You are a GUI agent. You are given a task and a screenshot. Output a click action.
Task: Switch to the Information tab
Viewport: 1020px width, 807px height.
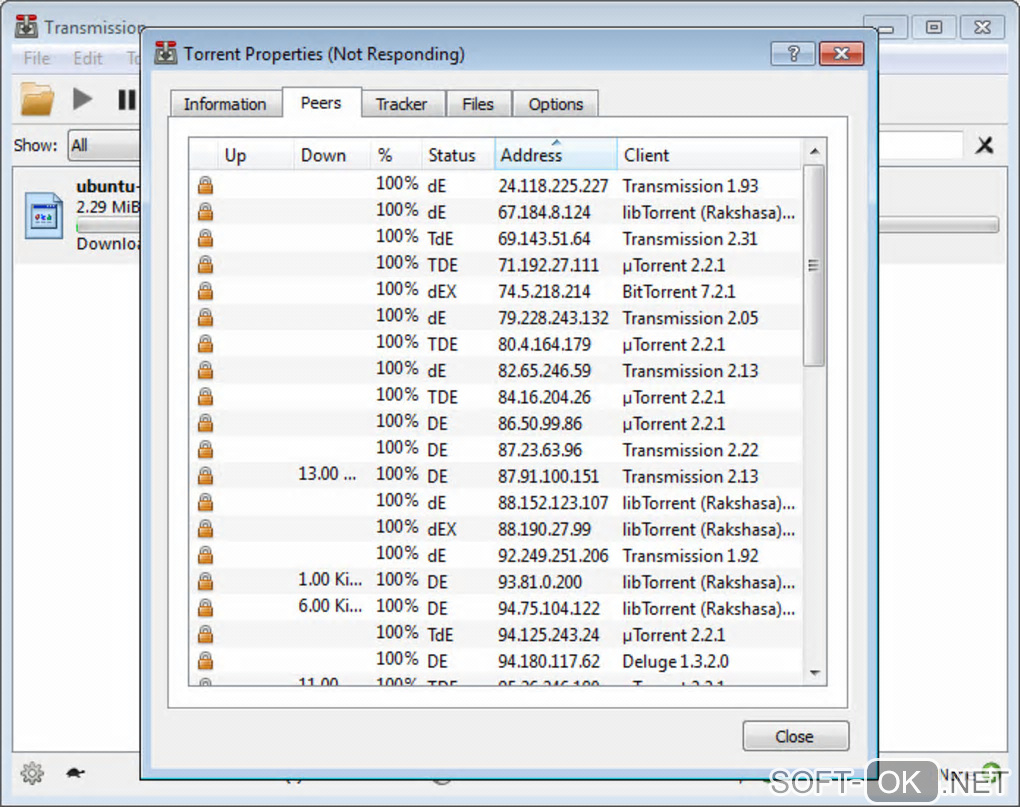tap(225, 104)
